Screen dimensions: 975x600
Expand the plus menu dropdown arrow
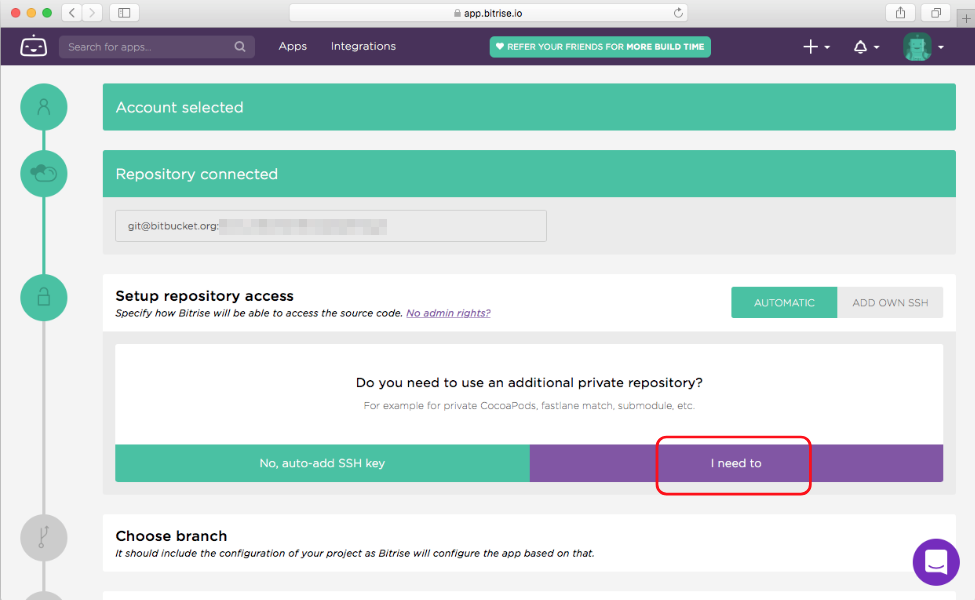827,47
